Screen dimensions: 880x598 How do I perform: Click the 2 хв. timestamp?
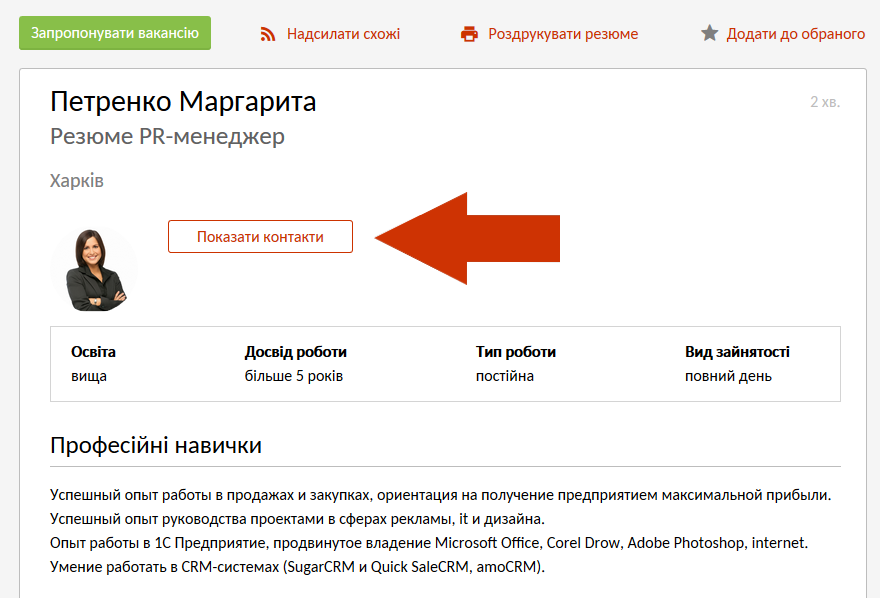click(x=826, y=102)
